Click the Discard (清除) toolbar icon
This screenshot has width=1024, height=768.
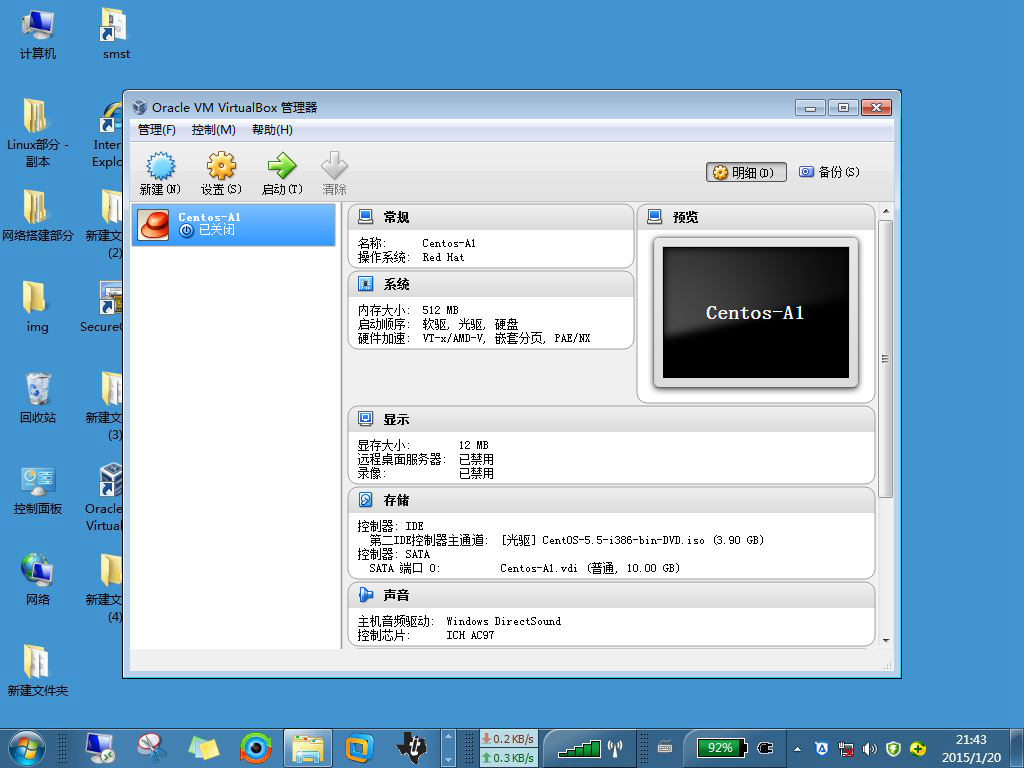point(334,166)
